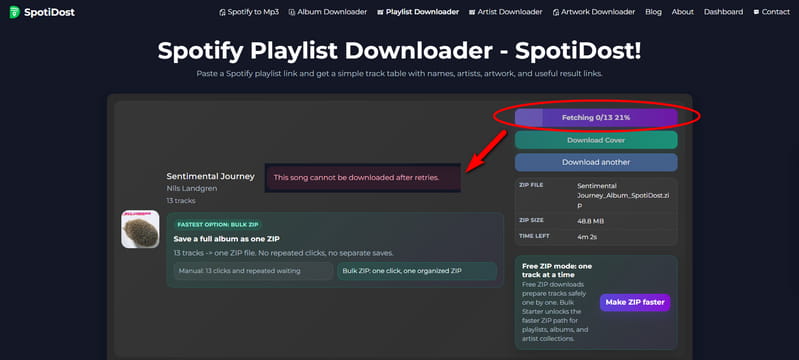799x360 pixels.
Task: Click 'Save a full album as one ZIP' heading
Action: click(x=226, y=239)
